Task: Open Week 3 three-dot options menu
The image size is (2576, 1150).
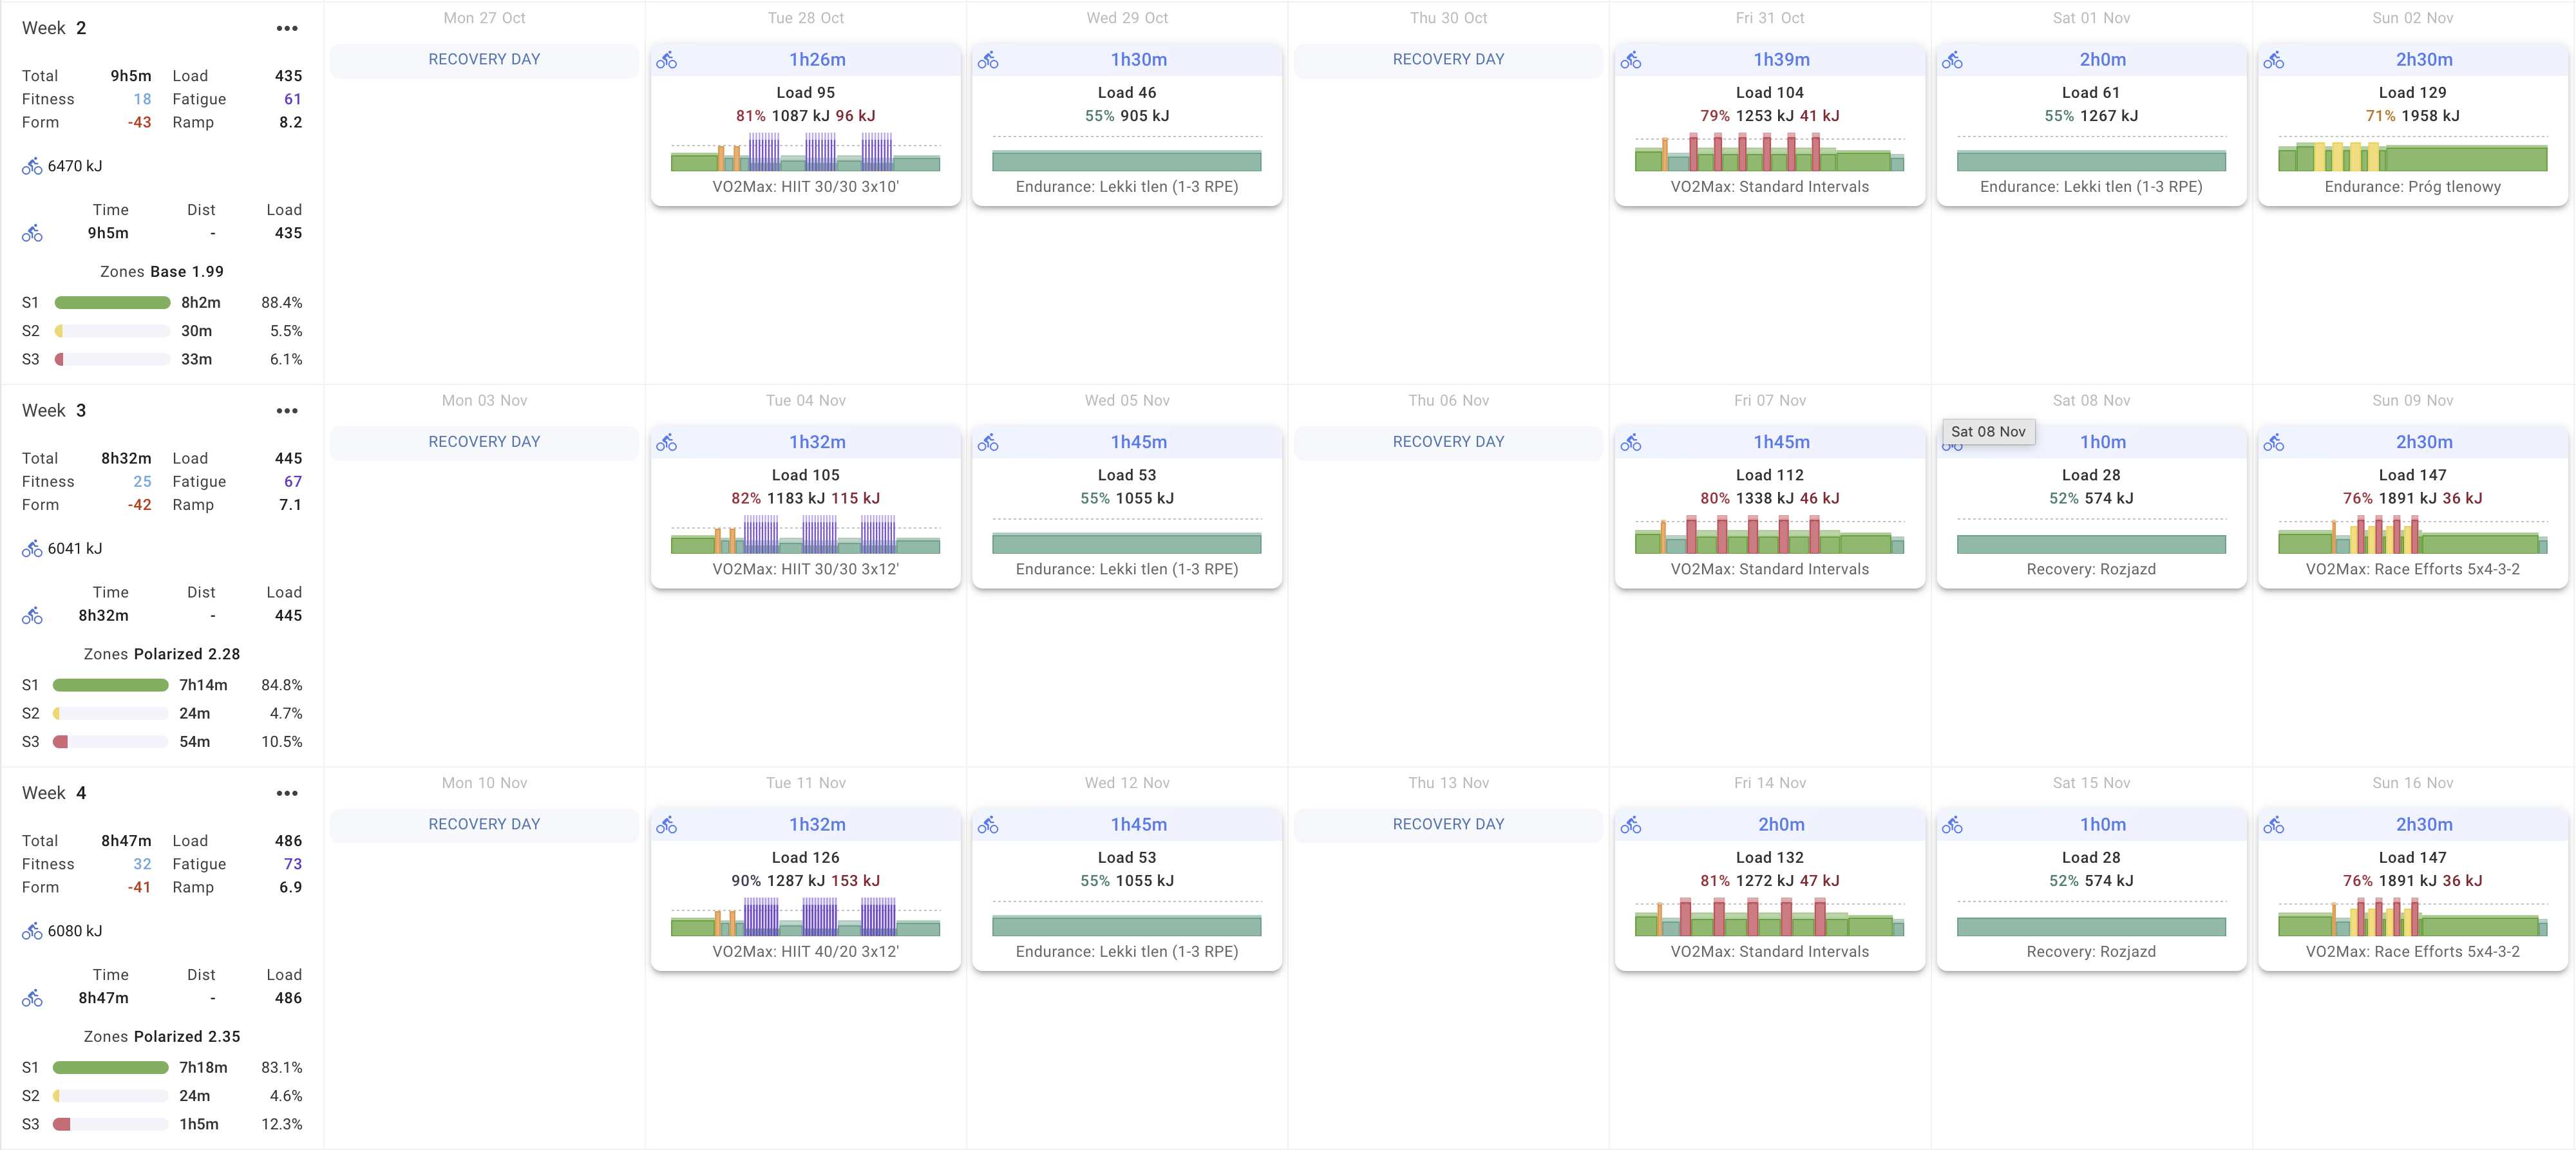Action: (x=287, y=411)
